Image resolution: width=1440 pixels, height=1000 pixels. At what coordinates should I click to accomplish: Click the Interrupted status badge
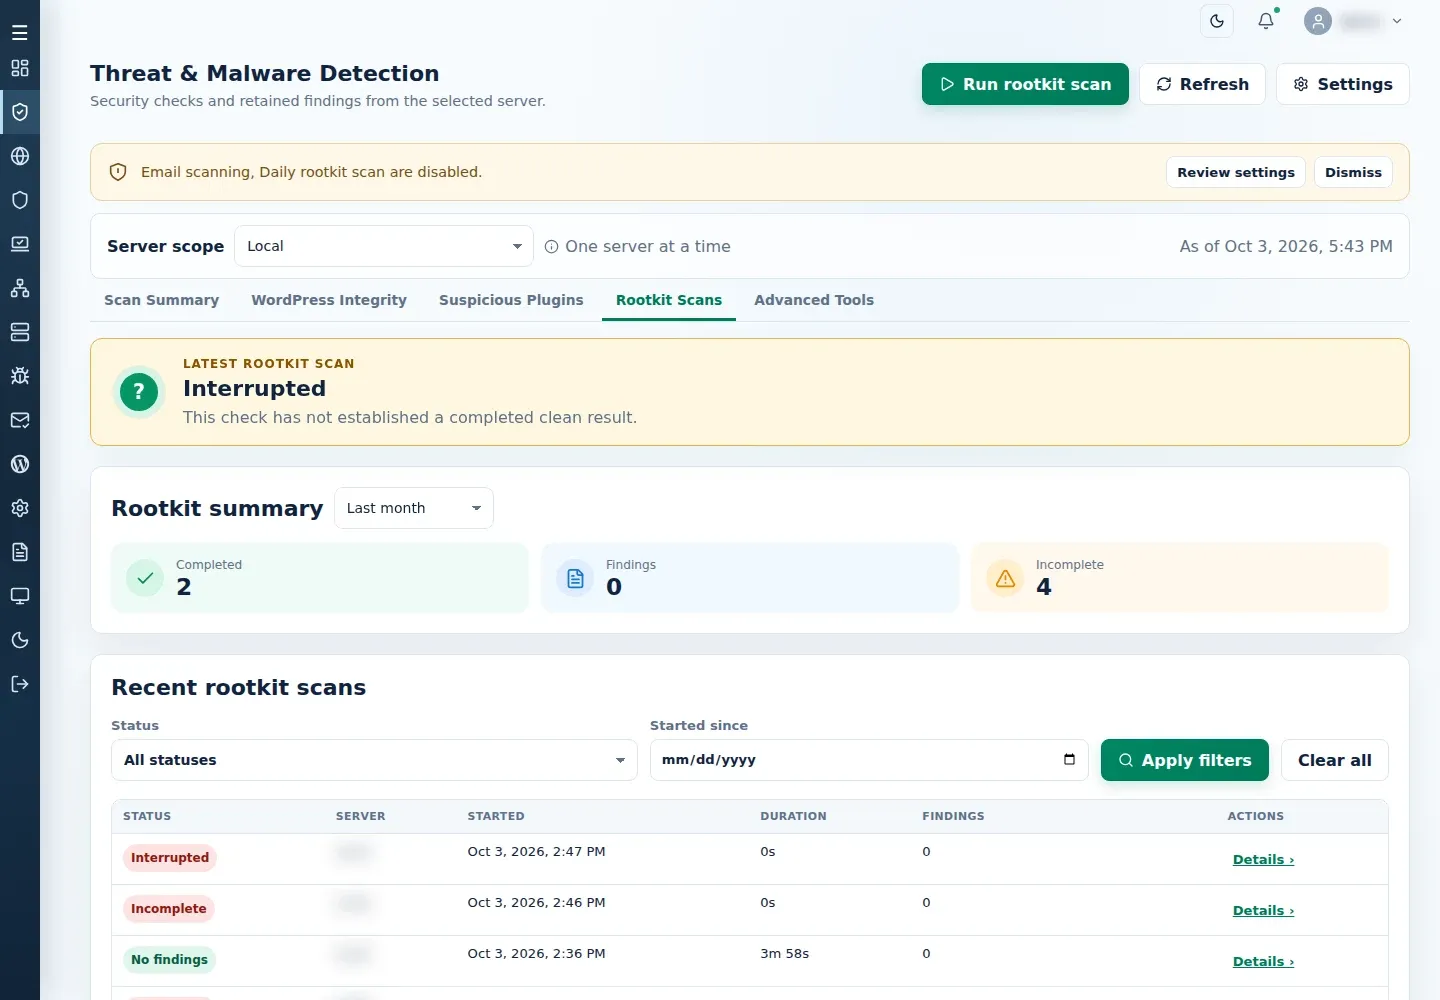click(x=170, y=858)
